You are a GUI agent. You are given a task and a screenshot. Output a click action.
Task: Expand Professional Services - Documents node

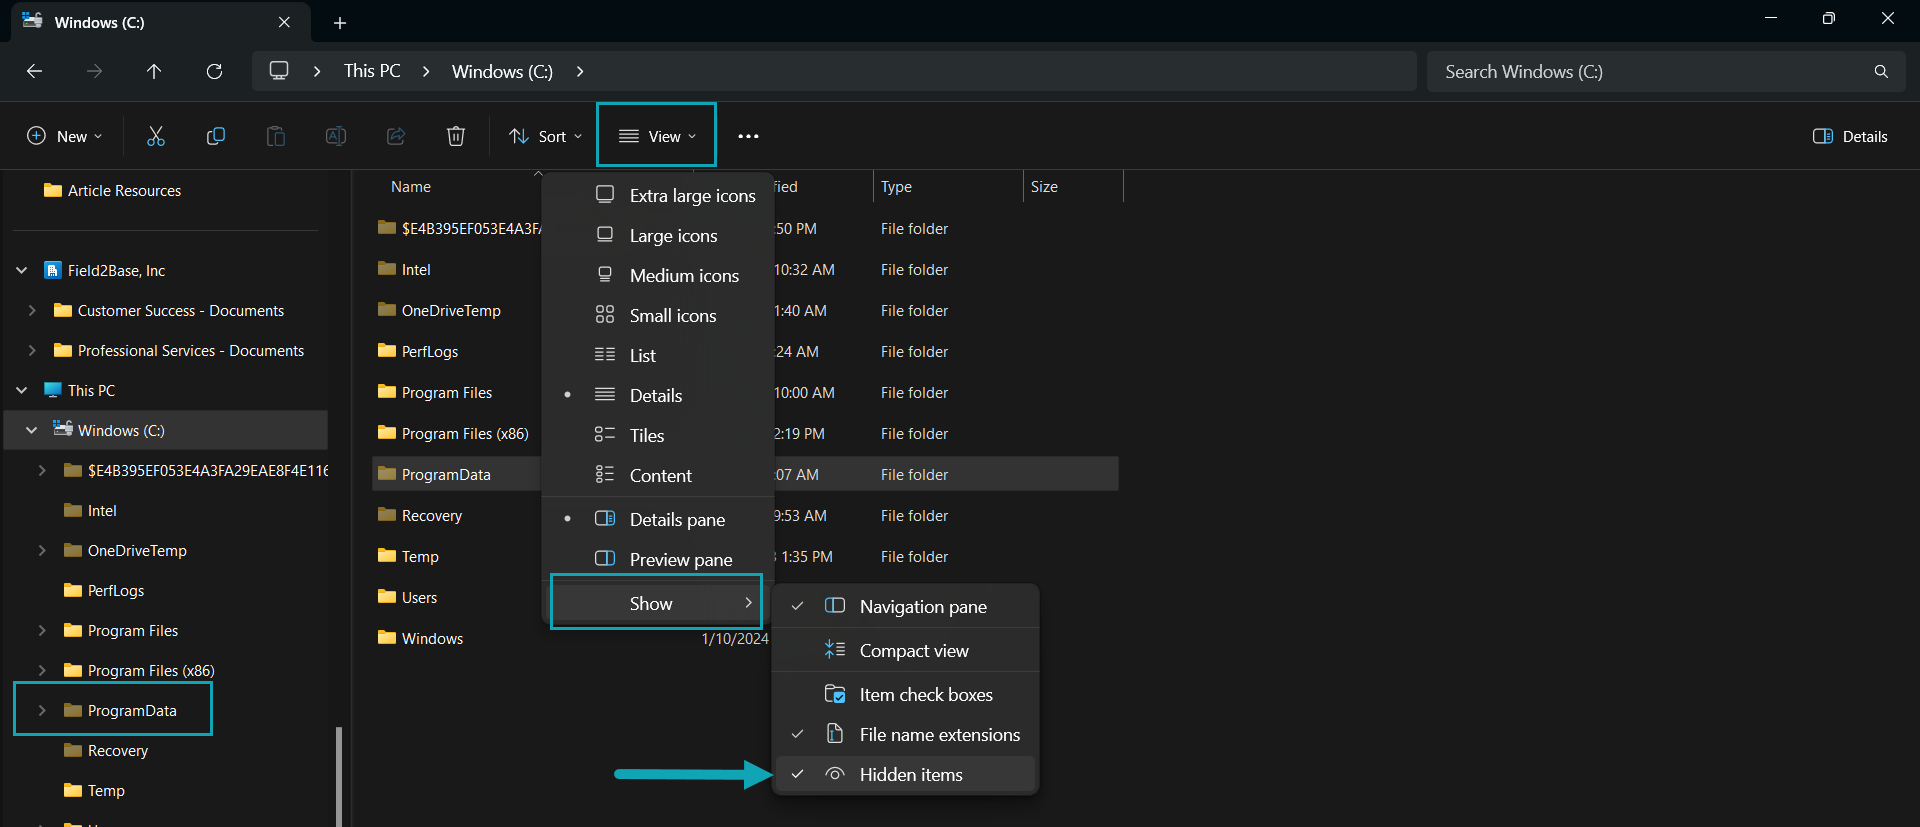pyautogui.click(x=32, y=350)
